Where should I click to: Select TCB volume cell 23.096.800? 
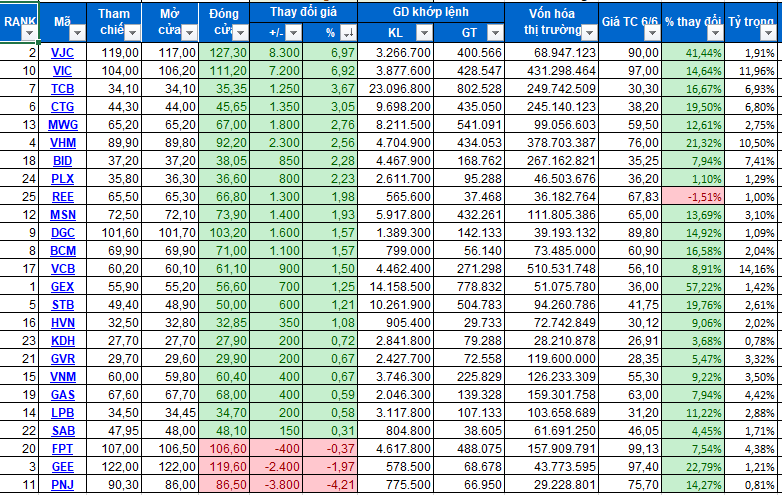(x=395, y=89)
